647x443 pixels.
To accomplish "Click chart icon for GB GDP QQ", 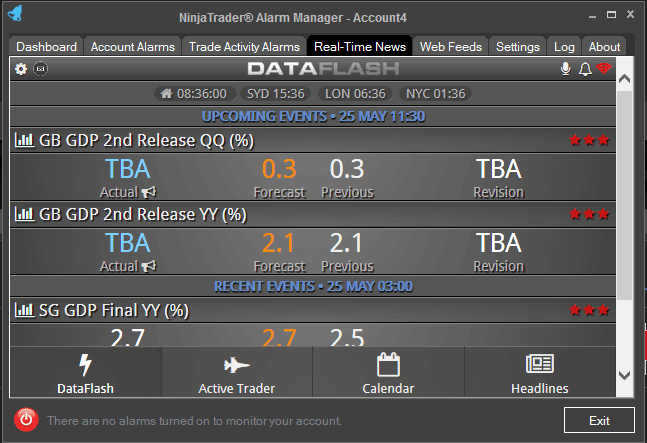I will 24,140.
